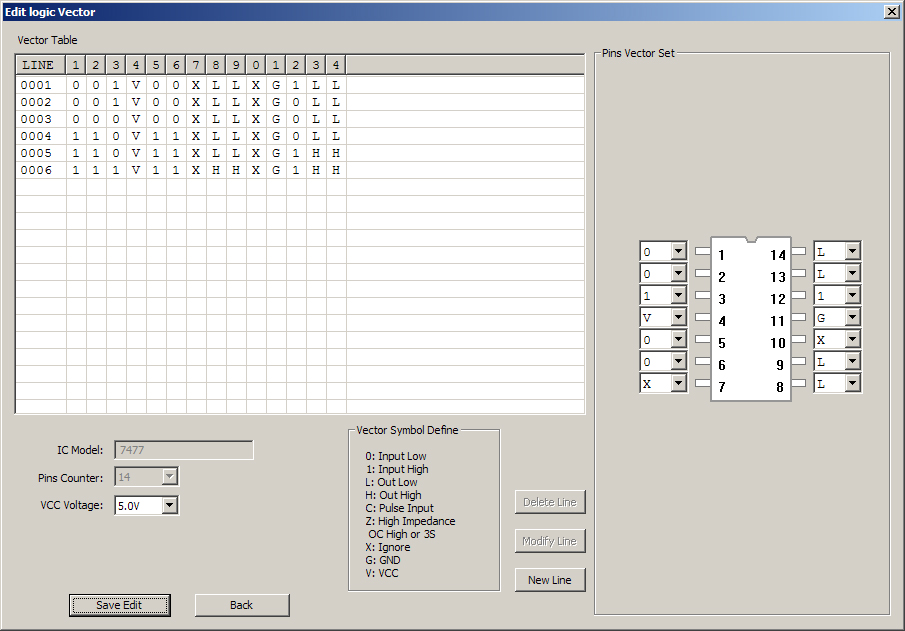Viewport: 905px width, 631px height.
Task: Open the pin 14 value dropdown
Action: 852,251
